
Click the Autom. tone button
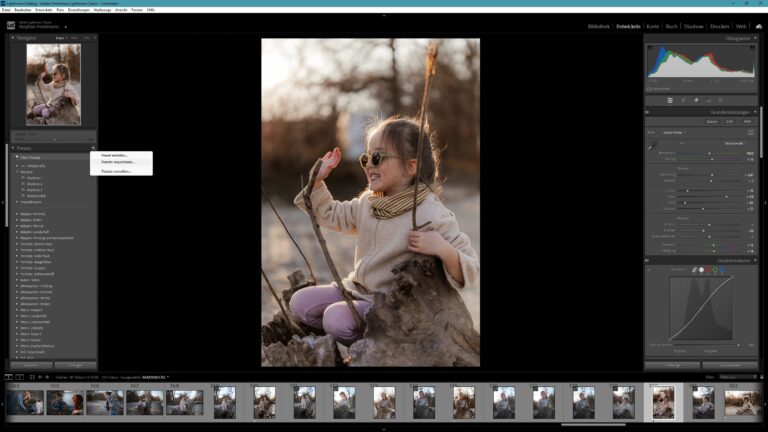coord(712,121)
